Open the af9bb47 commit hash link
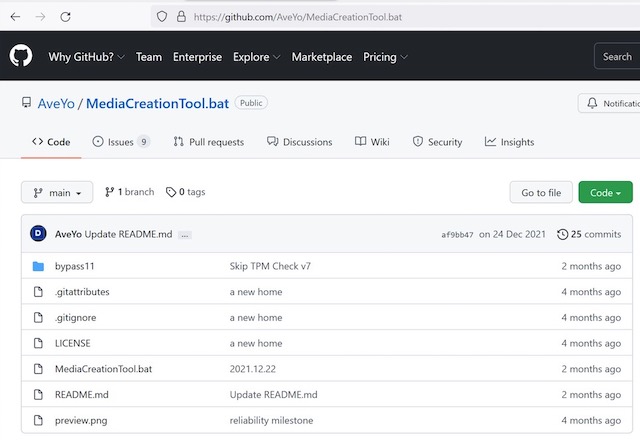640x440 pixels. [x=456, y=235]
